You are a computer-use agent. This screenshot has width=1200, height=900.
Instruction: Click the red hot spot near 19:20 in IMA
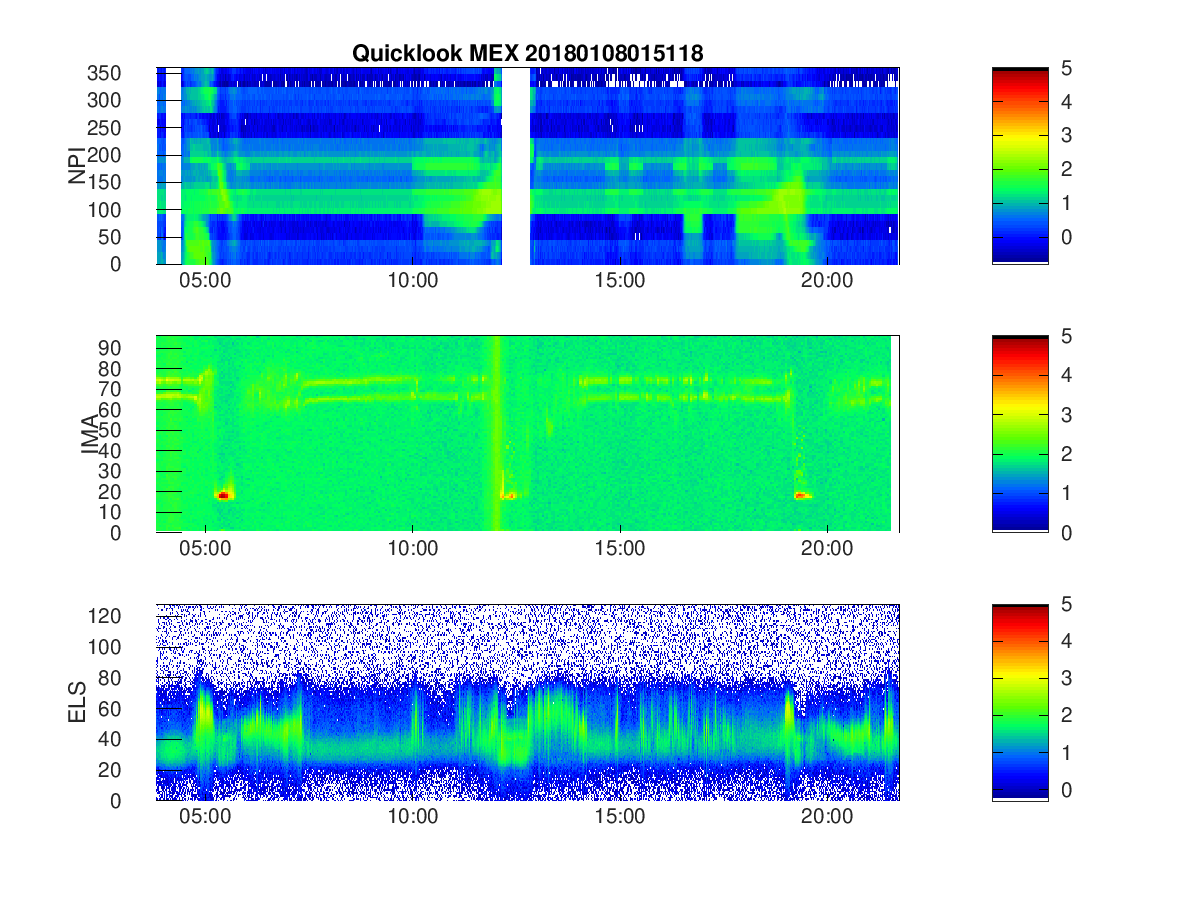(x=802, y=495)
